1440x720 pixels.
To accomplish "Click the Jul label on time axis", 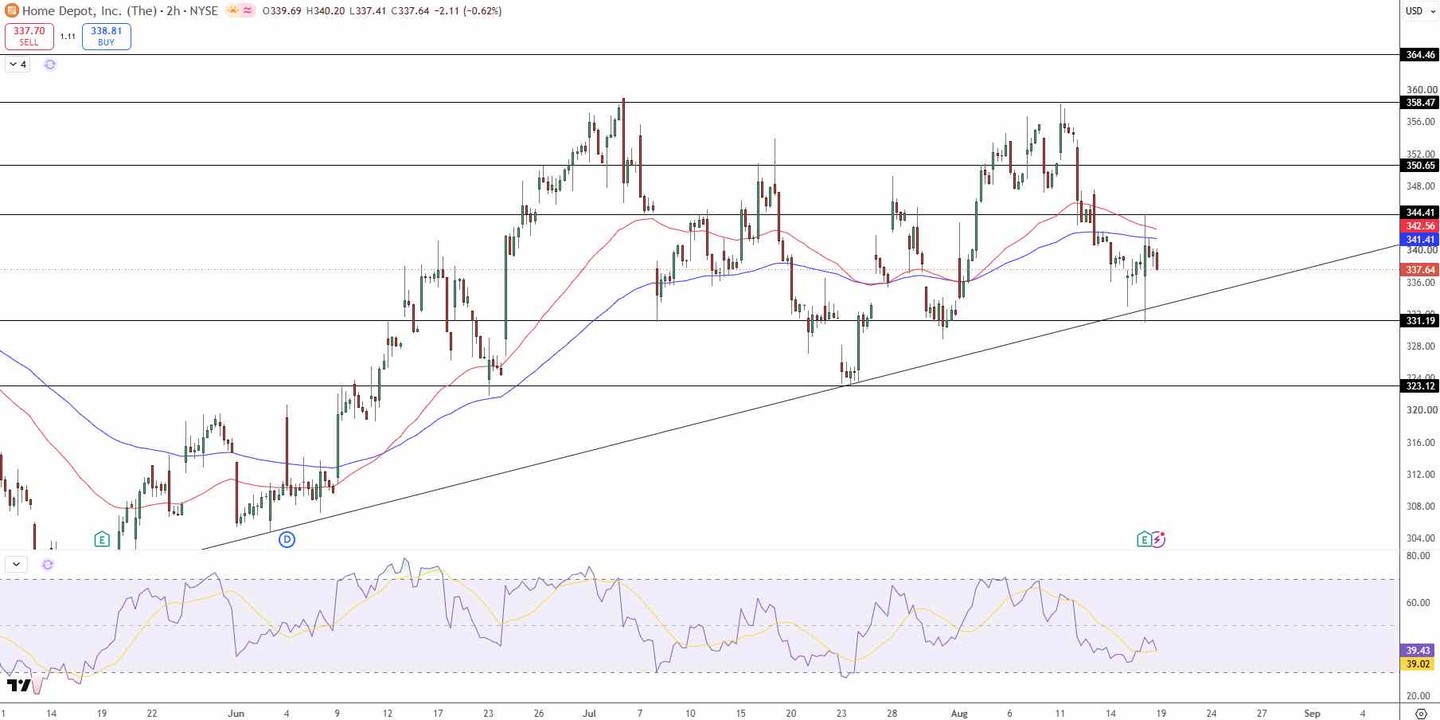I will pos(589,714).
